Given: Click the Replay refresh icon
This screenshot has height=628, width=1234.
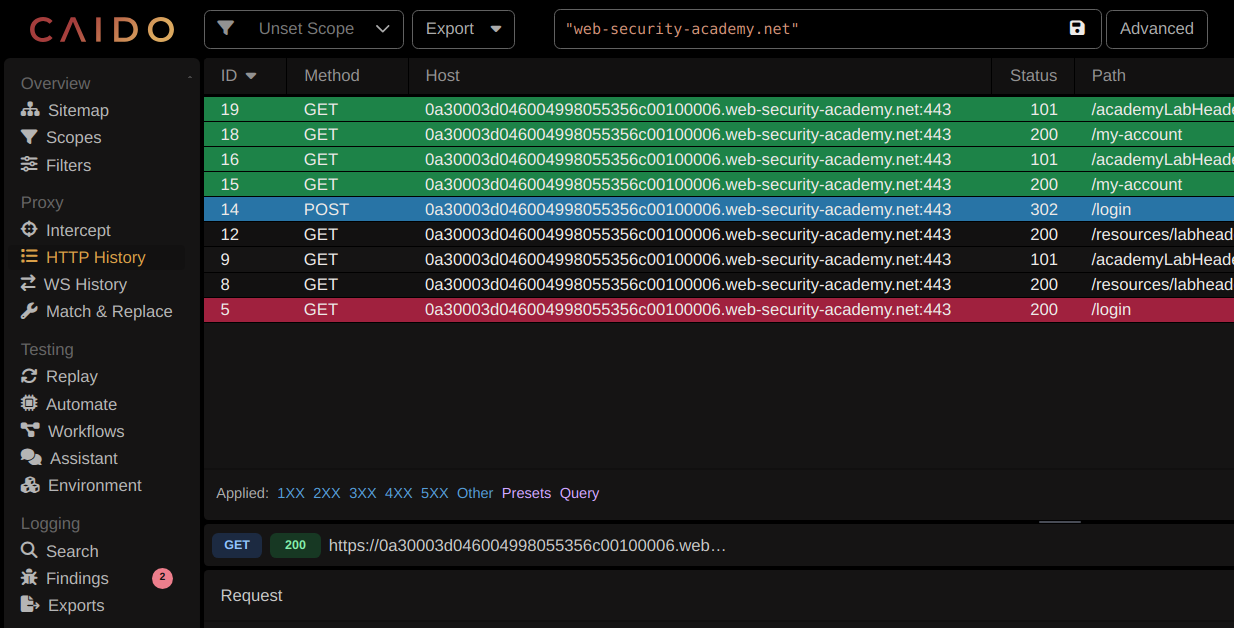Looking at the screenshot, I should click(29, 376).
